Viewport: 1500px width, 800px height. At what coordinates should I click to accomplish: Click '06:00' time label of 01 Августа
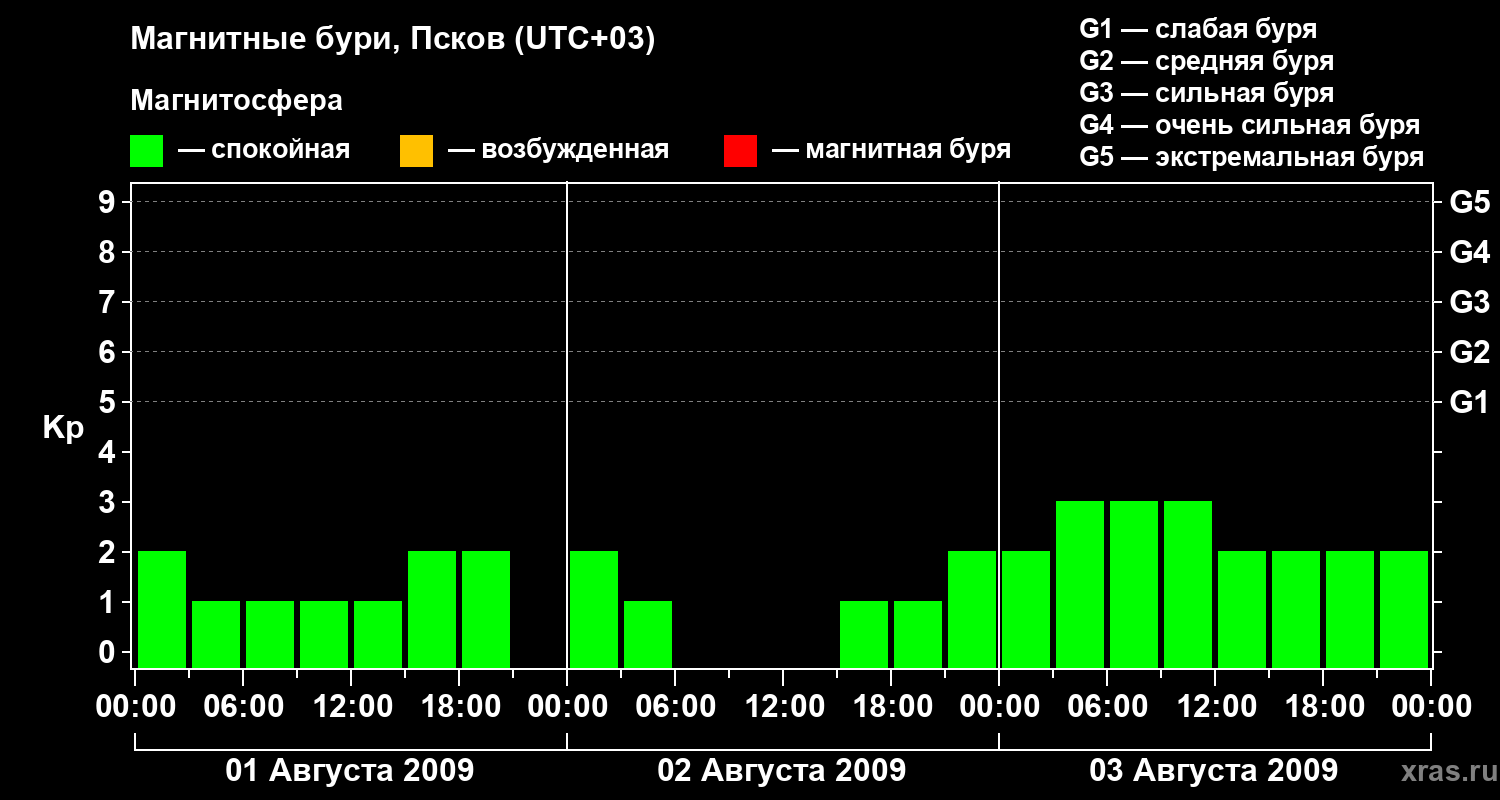click(x=243, y=707)
